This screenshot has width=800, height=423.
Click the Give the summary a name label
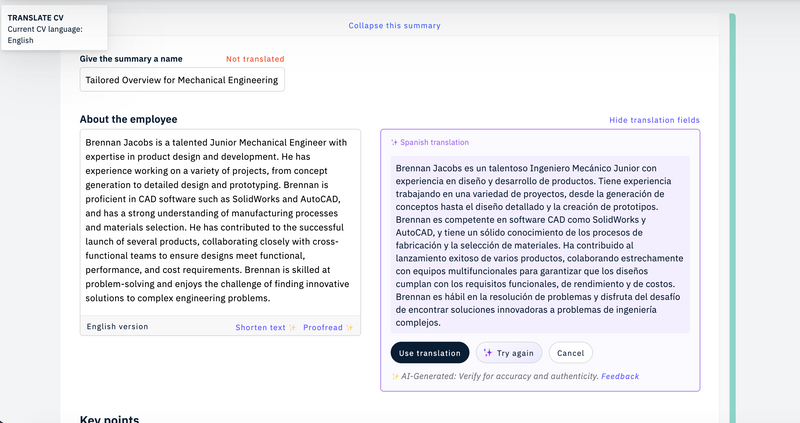pos(131,59)
